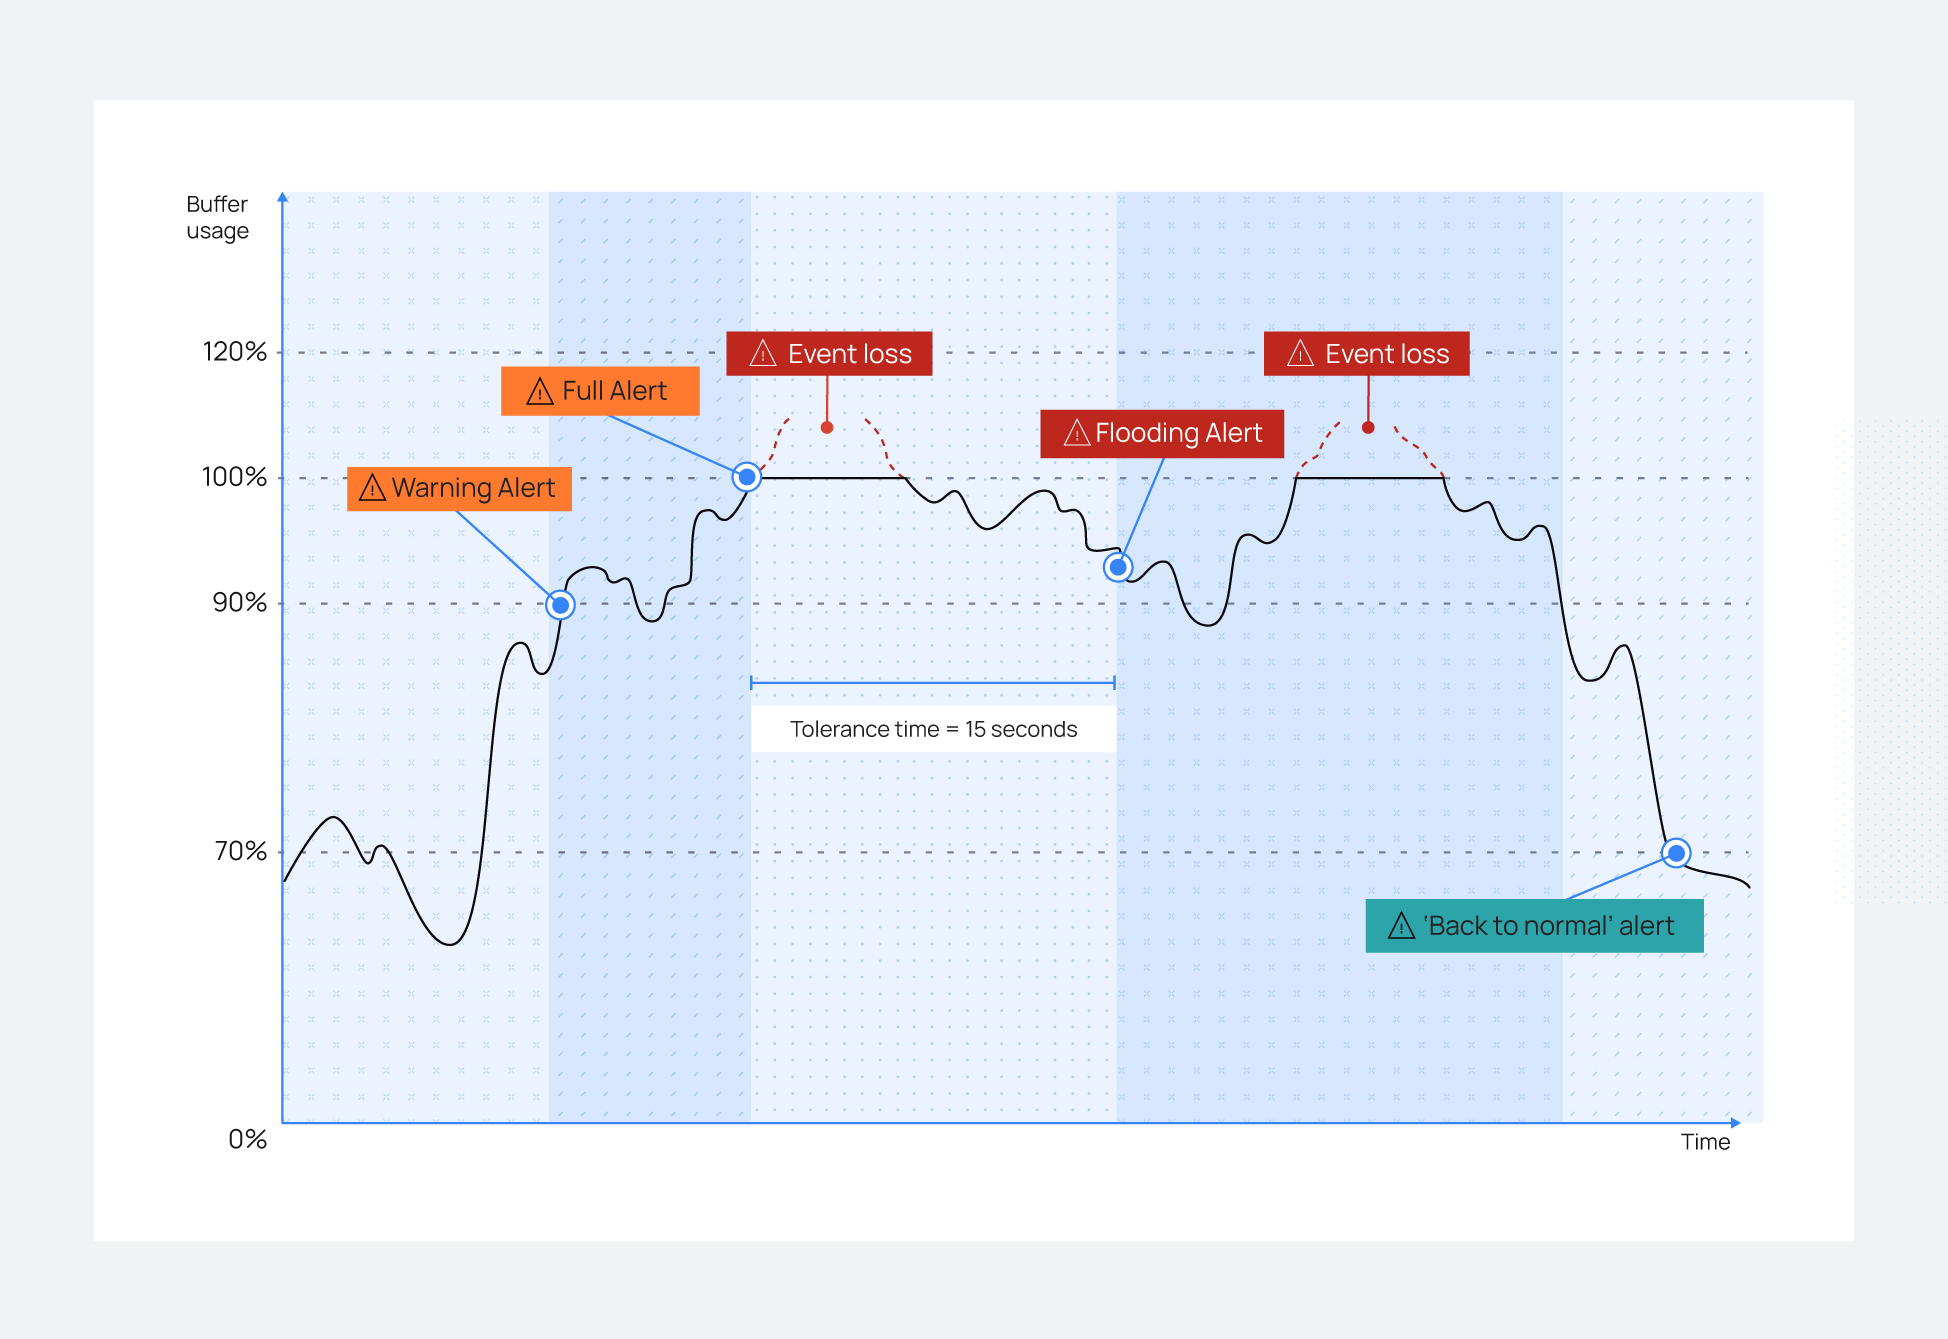Click the right Event loss warning icon
Image resolution: width=1948 pixels, height=1339 pixels.
pos(1300,353)
